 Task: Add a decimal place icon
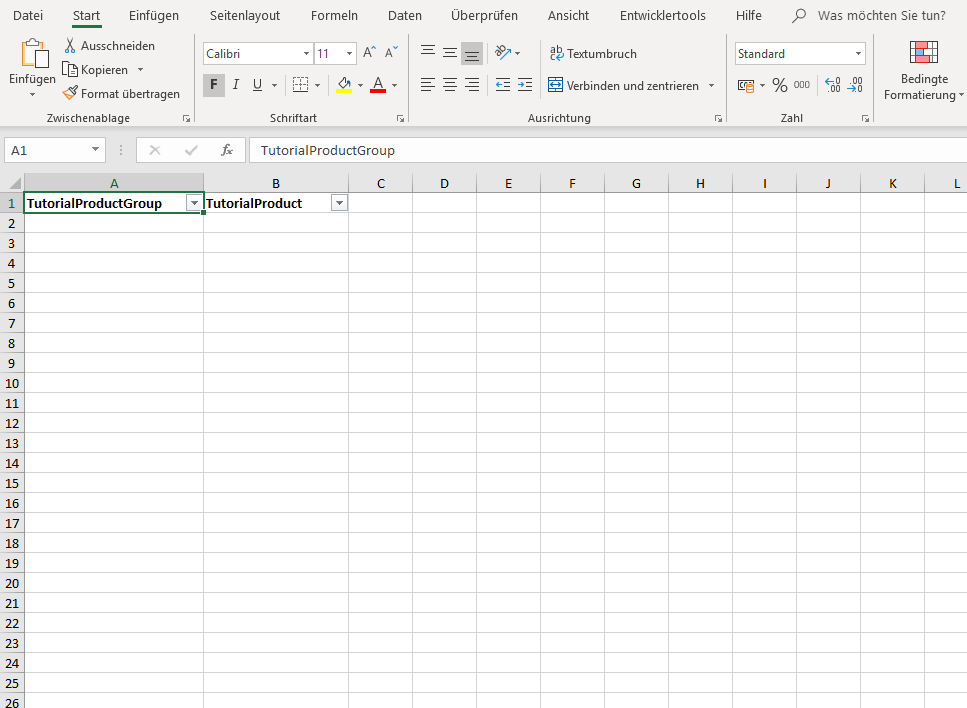(832, 86)
